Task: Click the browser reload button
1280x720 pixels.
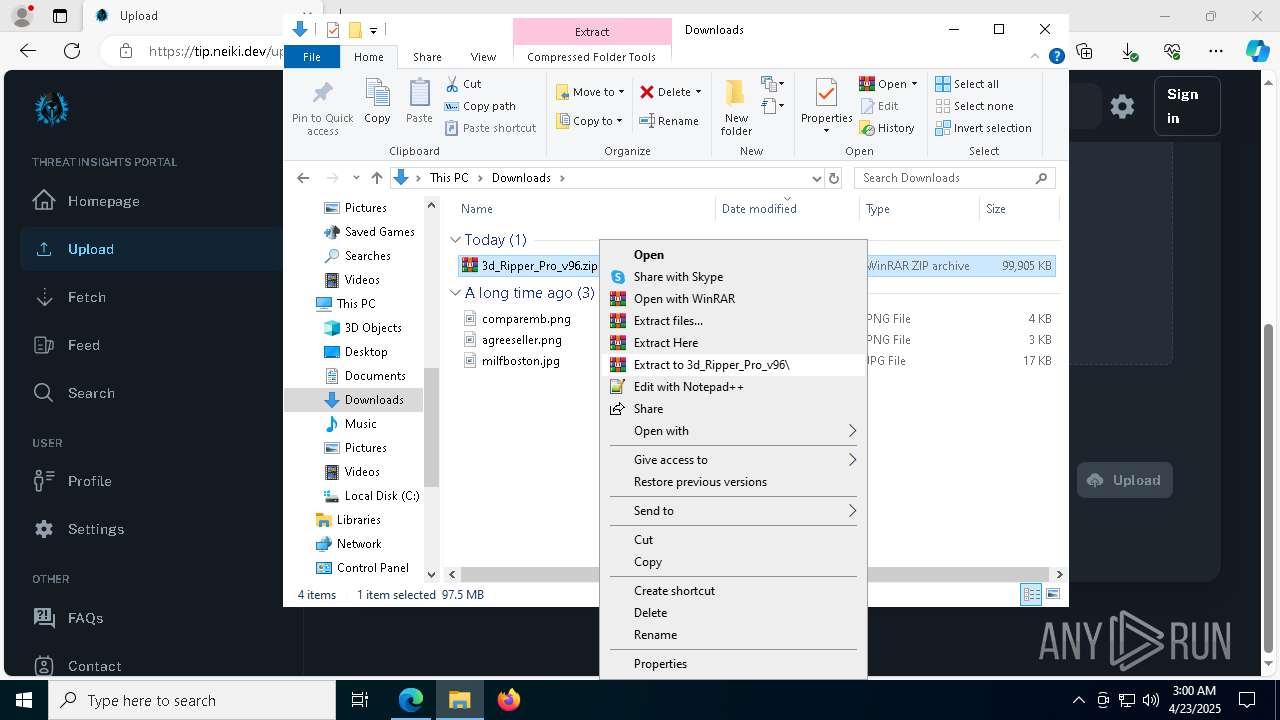Action: (x=72, y=51)
